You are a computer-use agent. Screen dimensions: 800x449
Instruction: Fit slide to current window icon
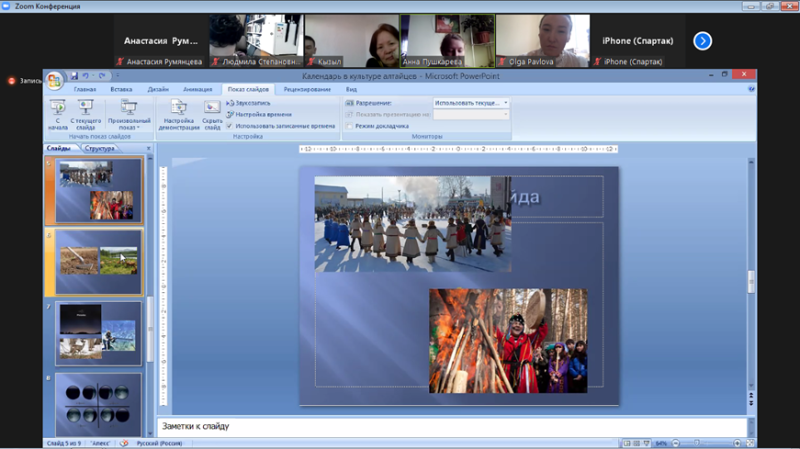click(750, 443)
